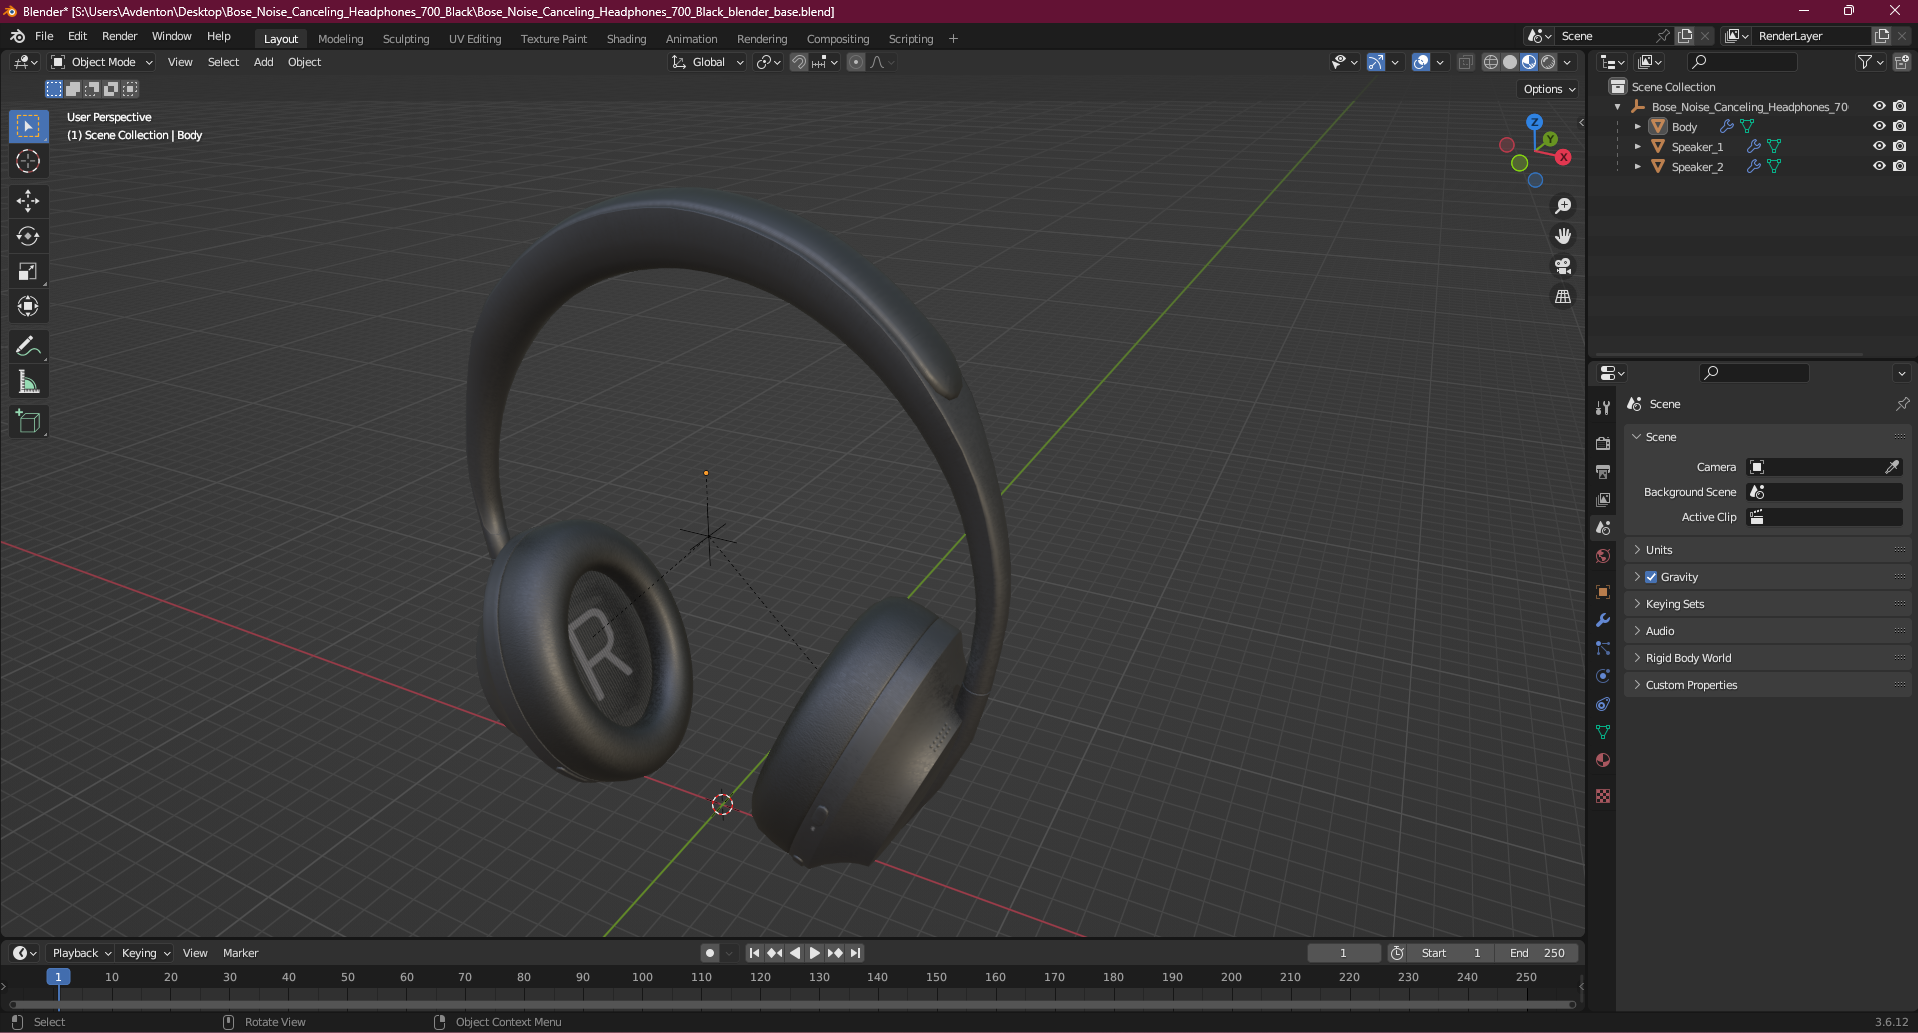Open the viewport Add menu
The height and width of the screenshot is (1033, 1918).
(263, 62)
